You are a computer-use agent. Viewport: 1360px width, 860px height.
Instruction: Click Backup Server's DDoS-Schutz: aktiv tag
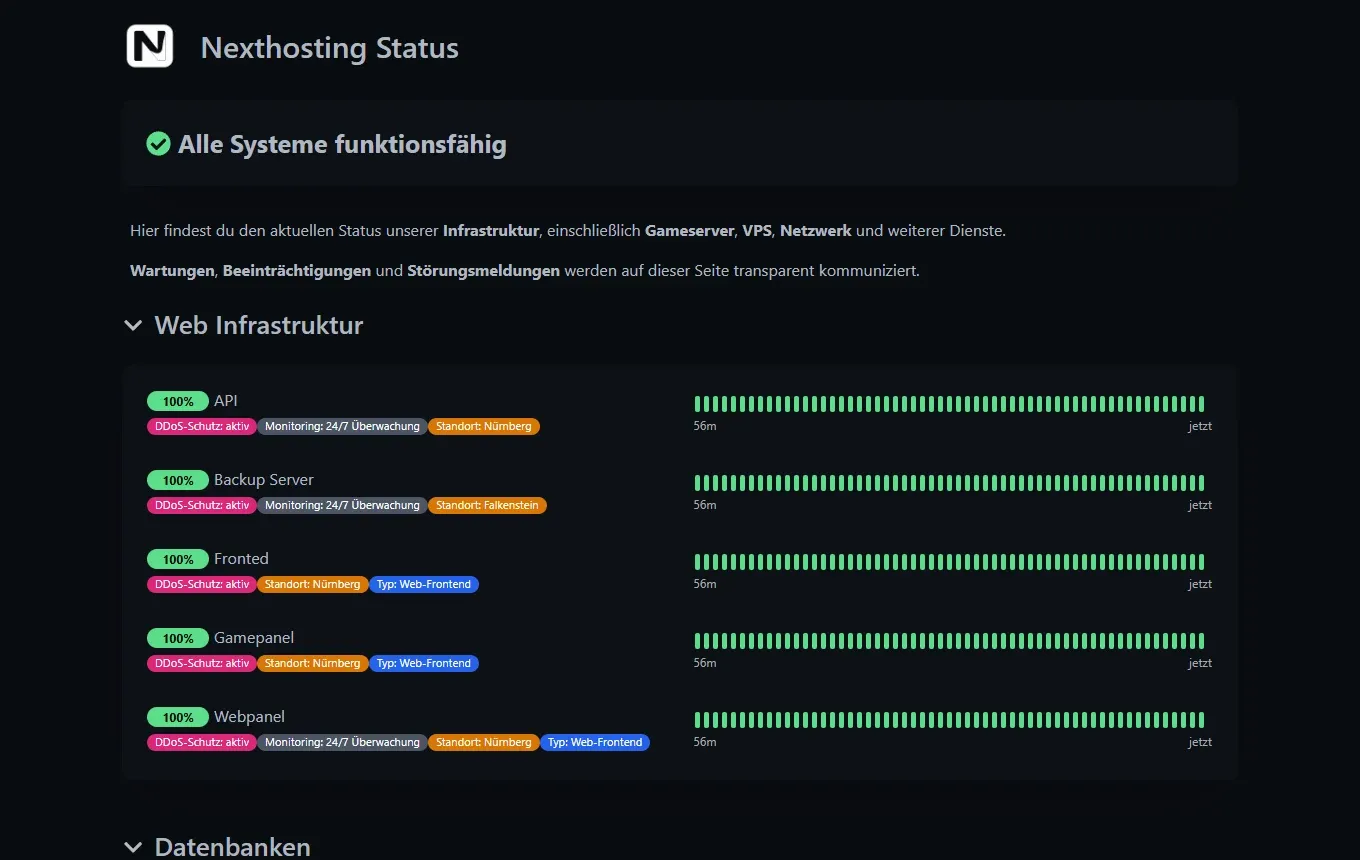coord(202,505)
